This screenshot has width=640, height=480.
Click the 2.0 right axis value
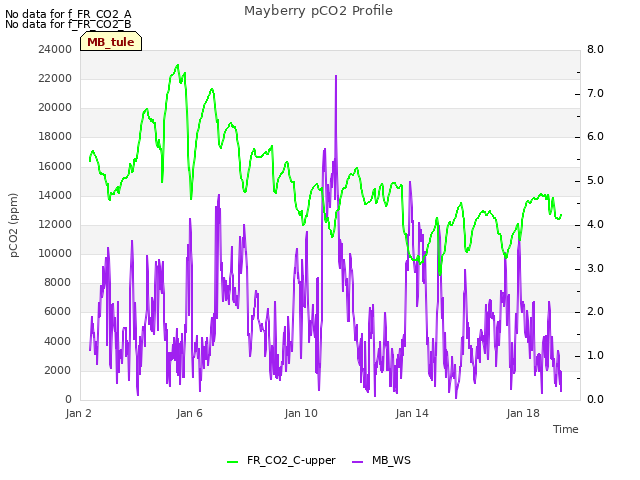coord(595,311)
